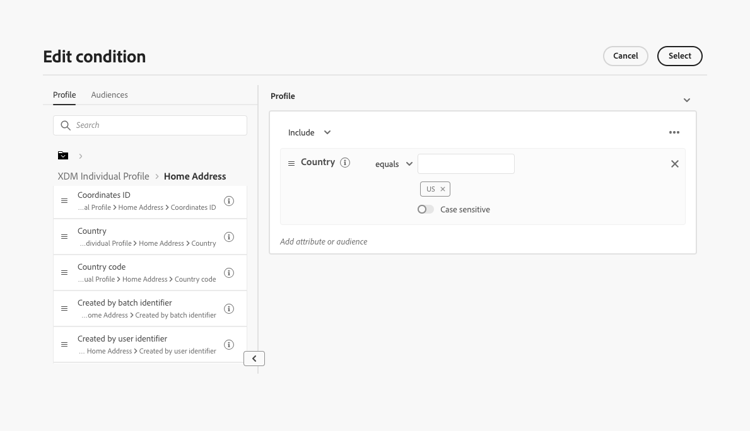The height and width of the screenshot is (431, 750).
Task: Open info for Coordinates ID attribute
Action: point(229,201)
